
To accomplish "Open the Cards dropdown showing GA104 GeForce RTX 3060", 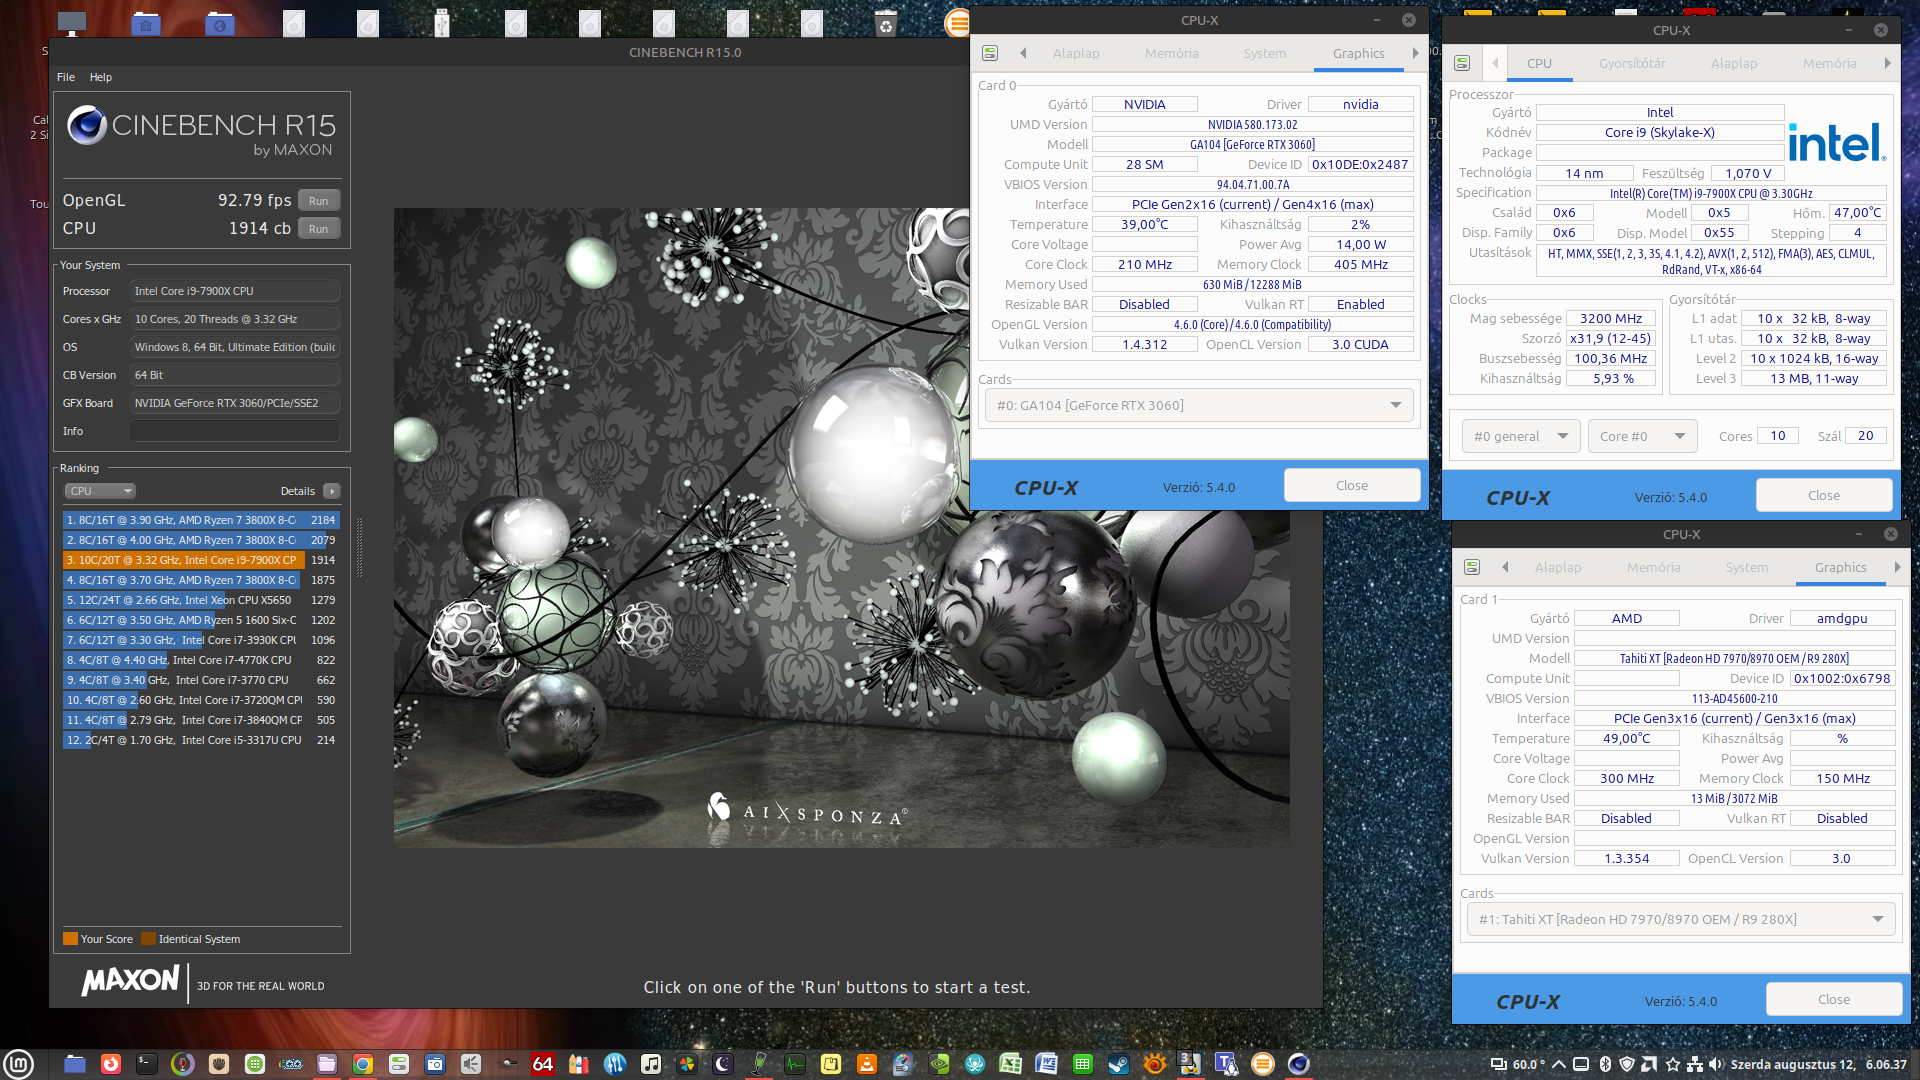I will [x=1199, y=405].
